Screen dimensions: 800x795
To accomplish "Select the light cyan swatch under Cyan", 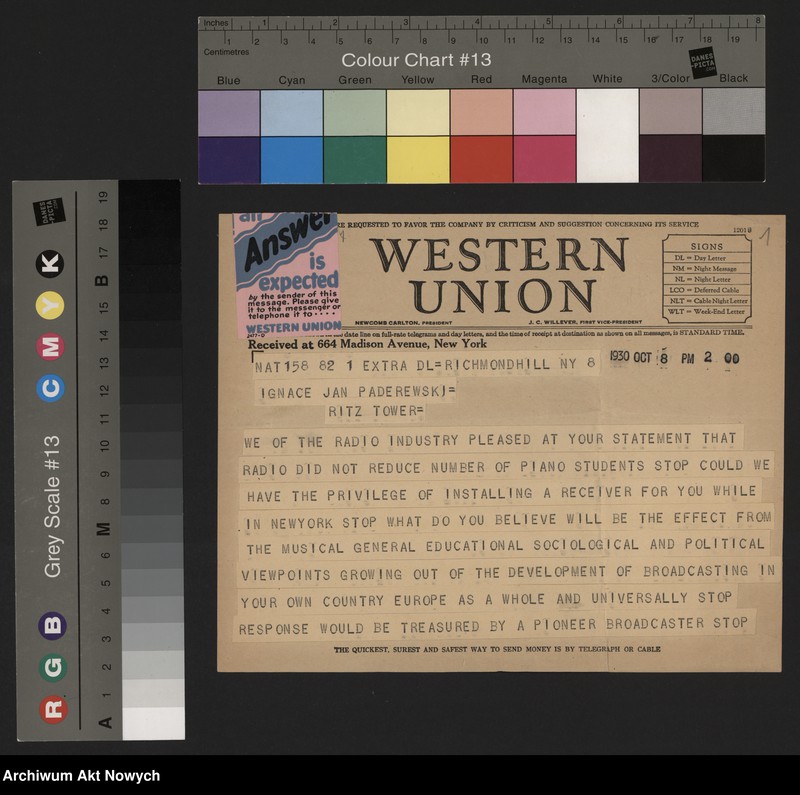I will tap(292, 113).
